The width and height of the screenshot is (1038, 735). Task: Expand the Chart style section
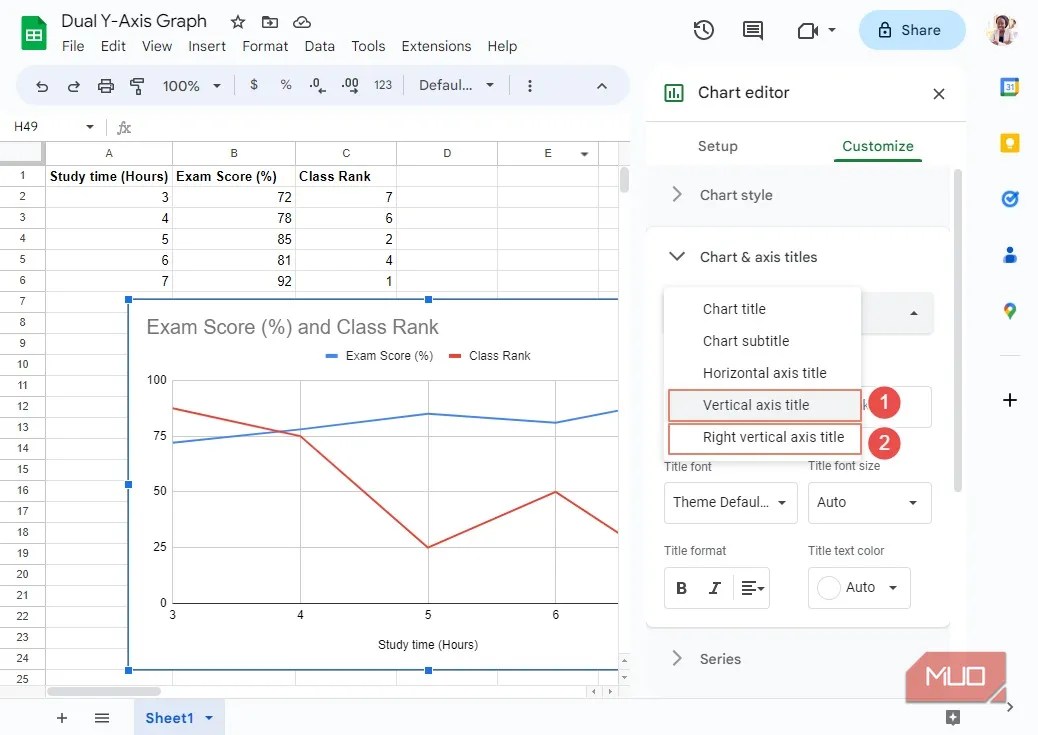735,195
